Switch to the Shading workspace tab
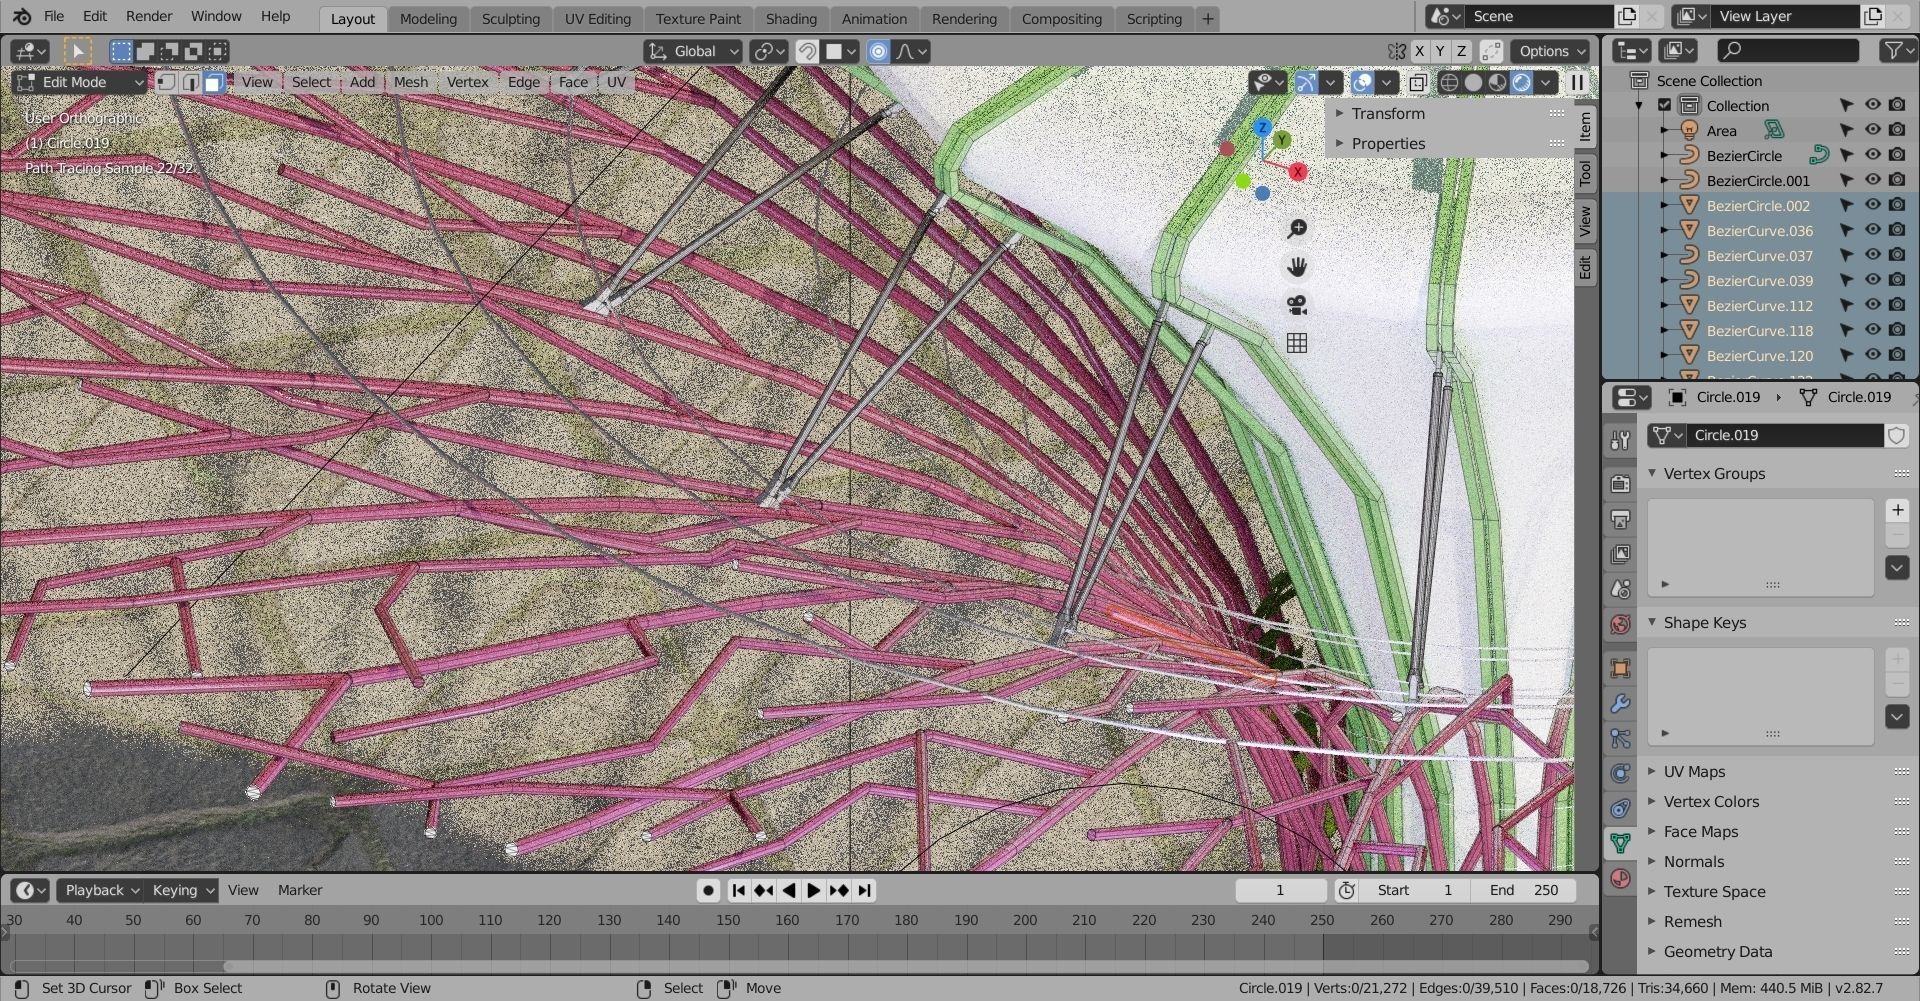The height and width of the screenshot is (1001, 1920). [x=791, y=18]
